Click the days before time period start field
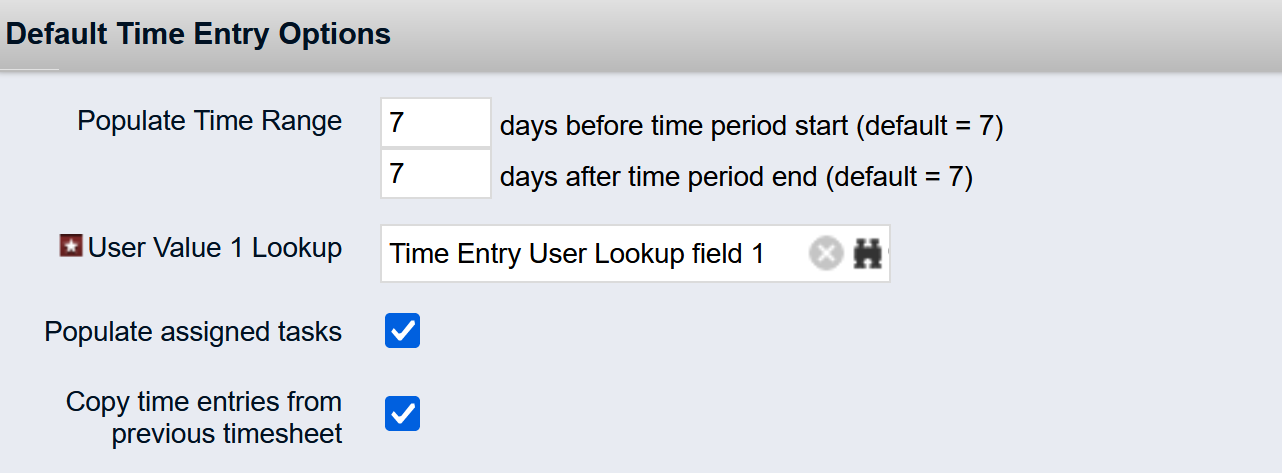The image size is (1282, 473). (x=435, y=124)
